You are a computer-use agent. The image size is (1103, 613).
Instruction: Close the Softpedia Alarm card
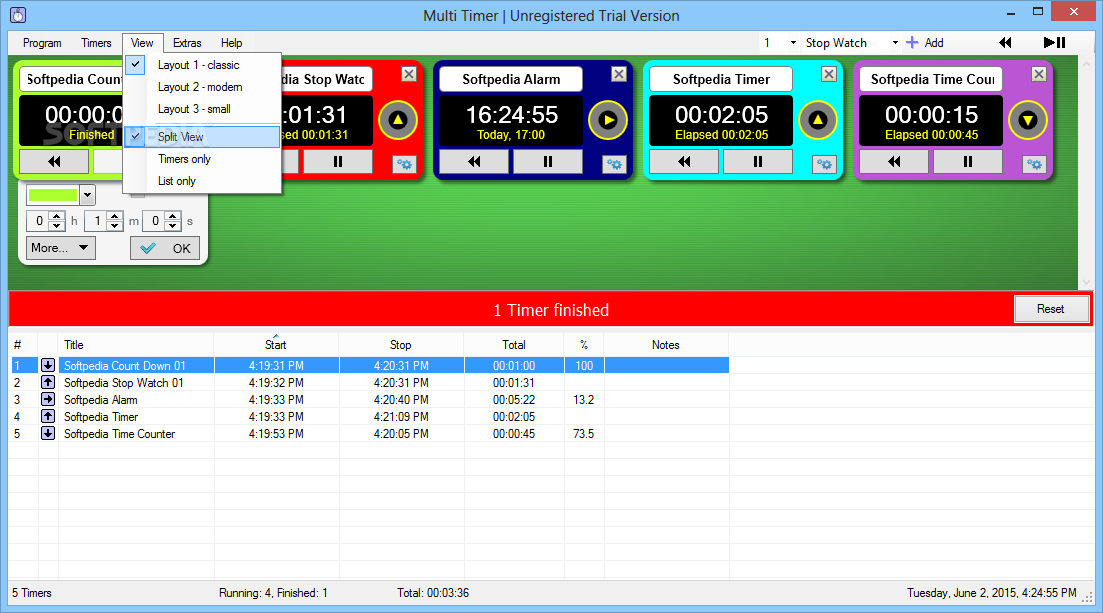point(618,74)
